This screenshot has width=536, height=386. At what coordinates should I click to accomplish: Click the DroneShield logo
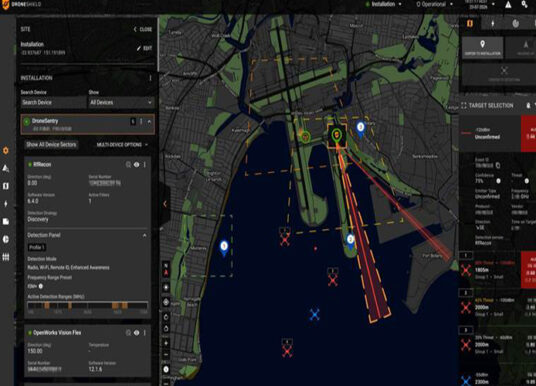click(x=21, y=4)
